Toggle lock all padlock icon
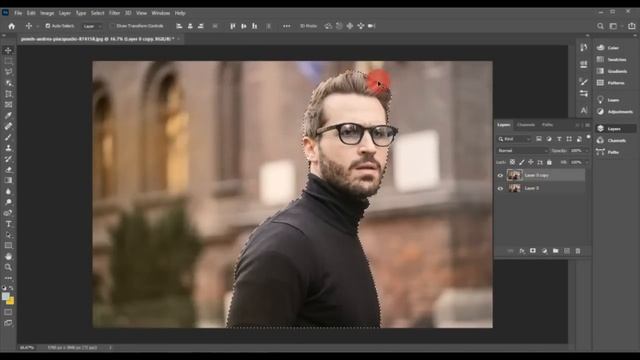640x360 pixels. pos(549,162)
